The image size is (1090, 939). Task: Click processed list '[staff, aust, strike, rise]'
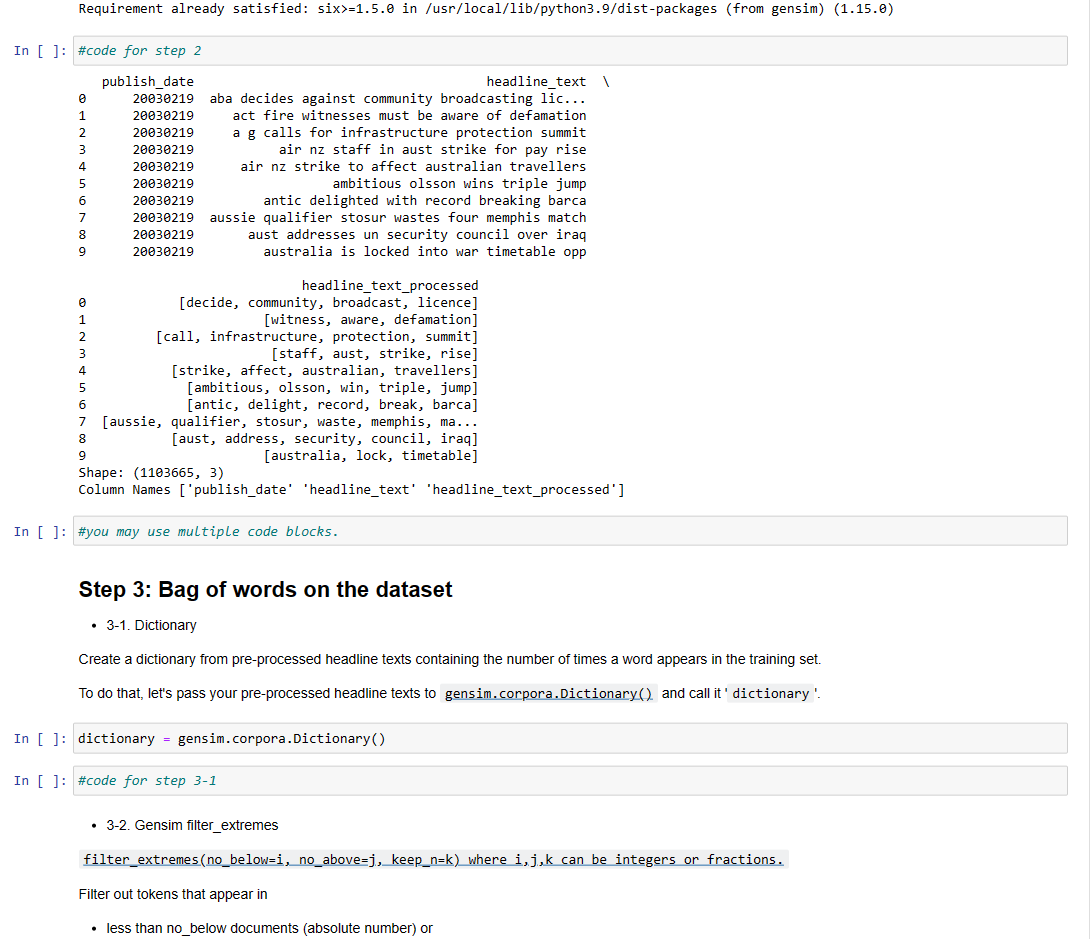[x=375, y=354]
